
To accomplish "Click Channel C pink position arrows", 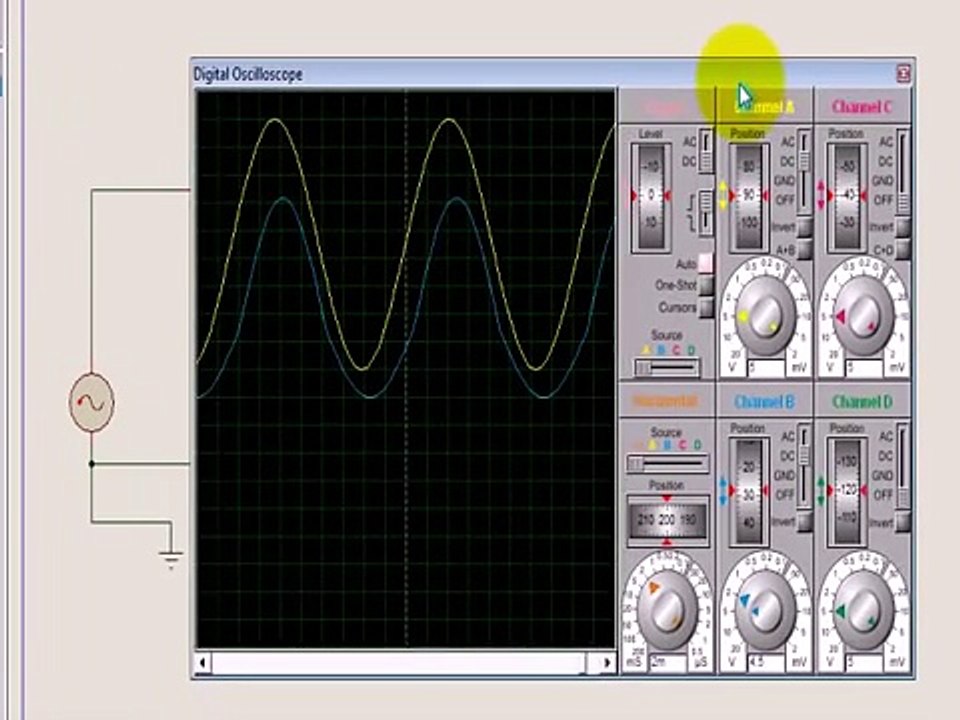I will pyautogui.click(x=820, y=195).
